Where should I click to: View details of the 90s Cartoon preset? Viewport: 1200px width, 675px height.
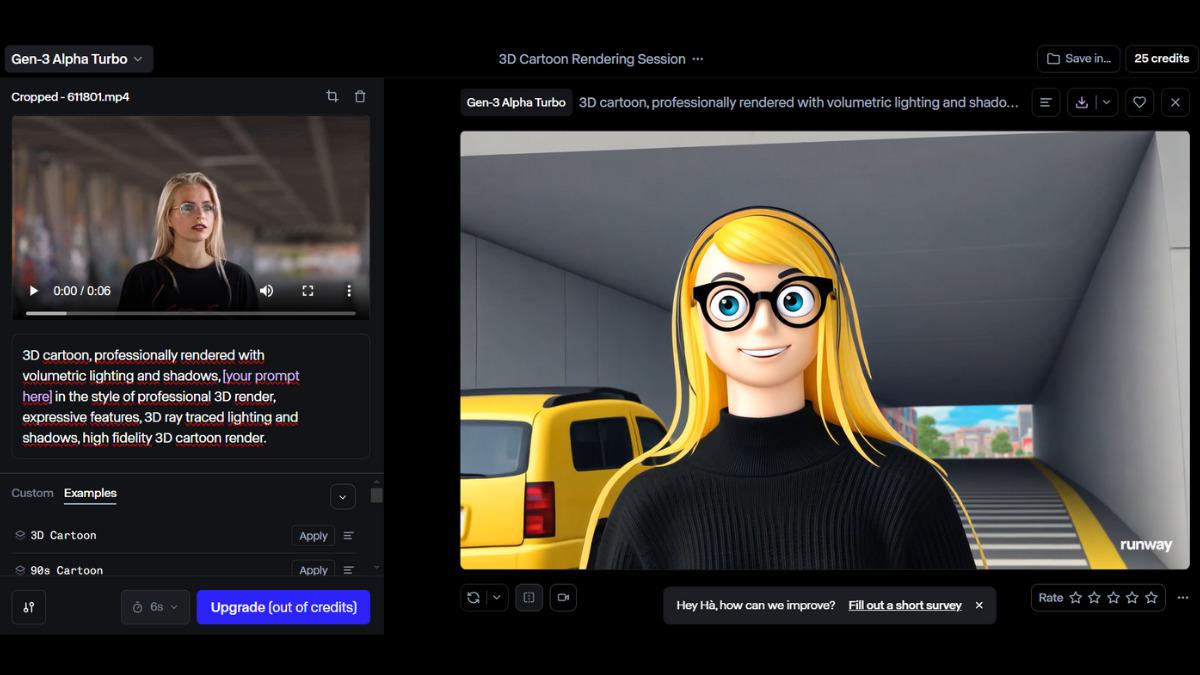point(349,570)
